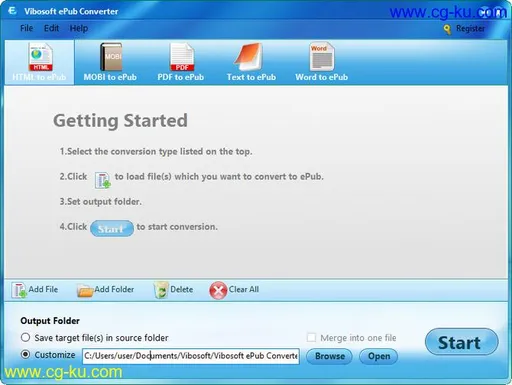Open the File menu

tap(27, 28)
